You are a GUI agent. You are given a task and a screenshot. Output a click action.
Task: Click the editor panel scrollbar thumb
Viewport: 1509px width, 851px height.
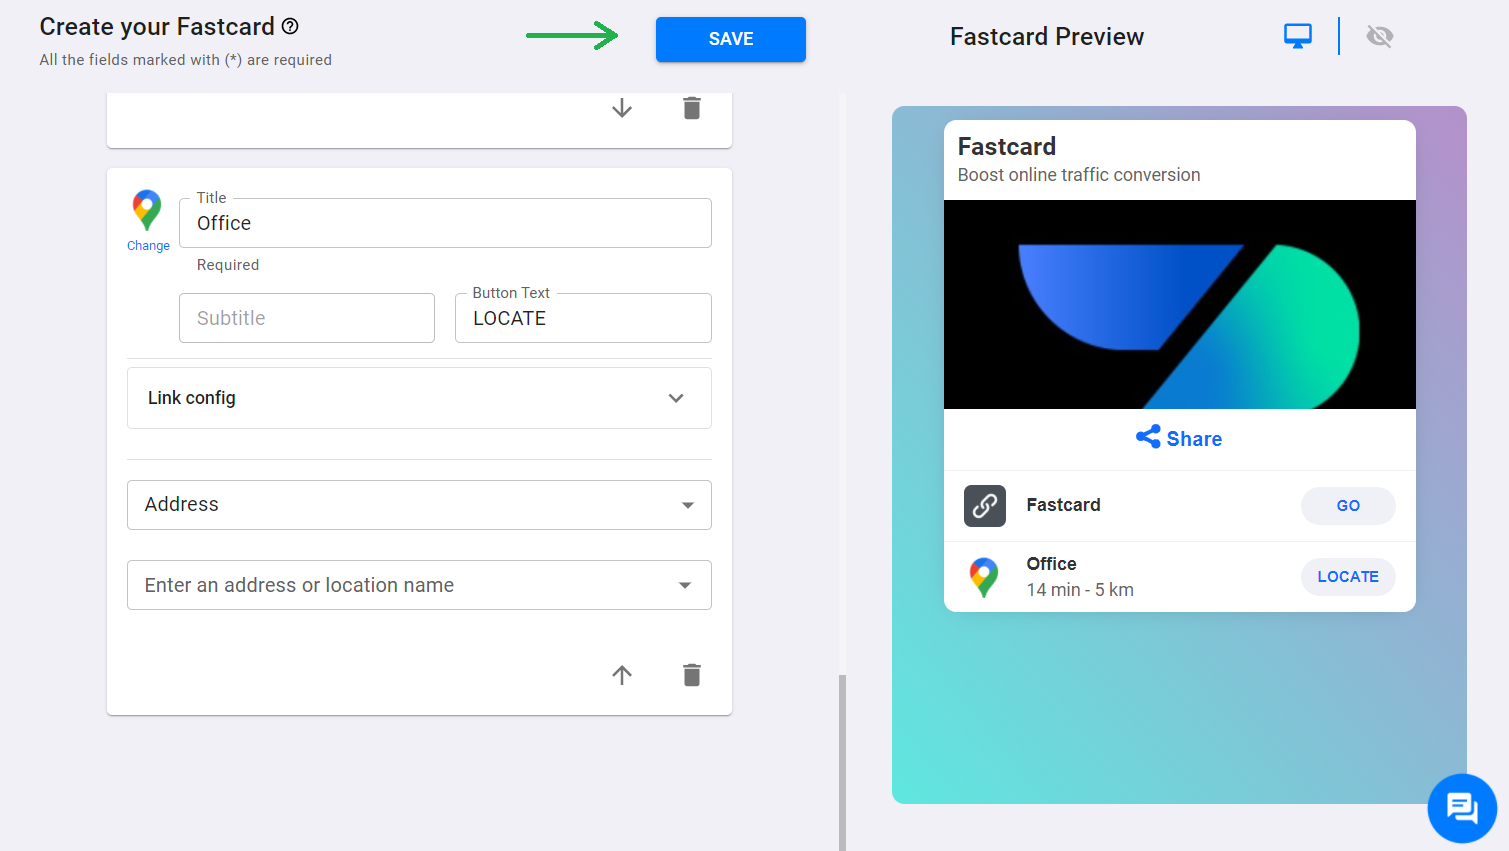tap(842, 762)
